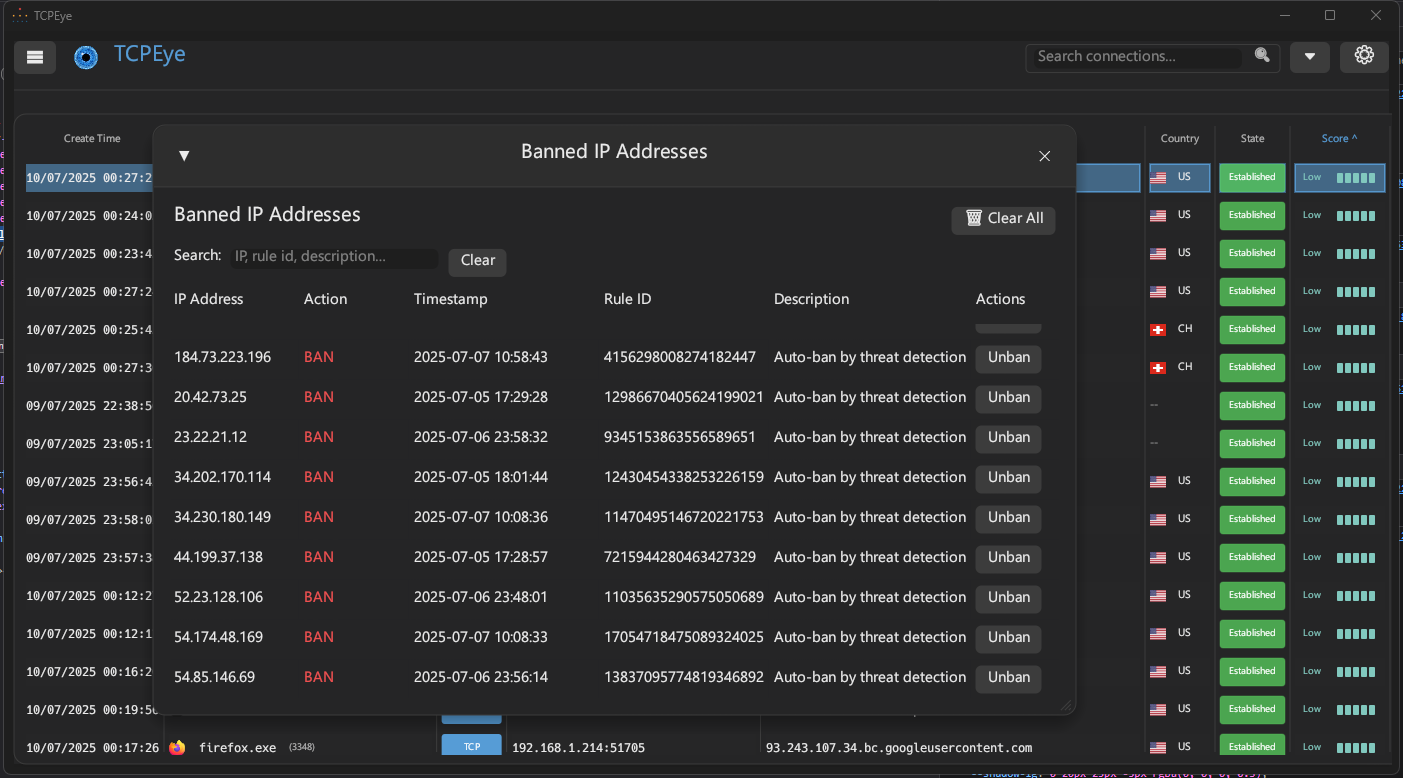Click BAN label for 52.23.128.106
This screenshot has width=1403, height=778.
pyautogui.click(x=319, y=597)
